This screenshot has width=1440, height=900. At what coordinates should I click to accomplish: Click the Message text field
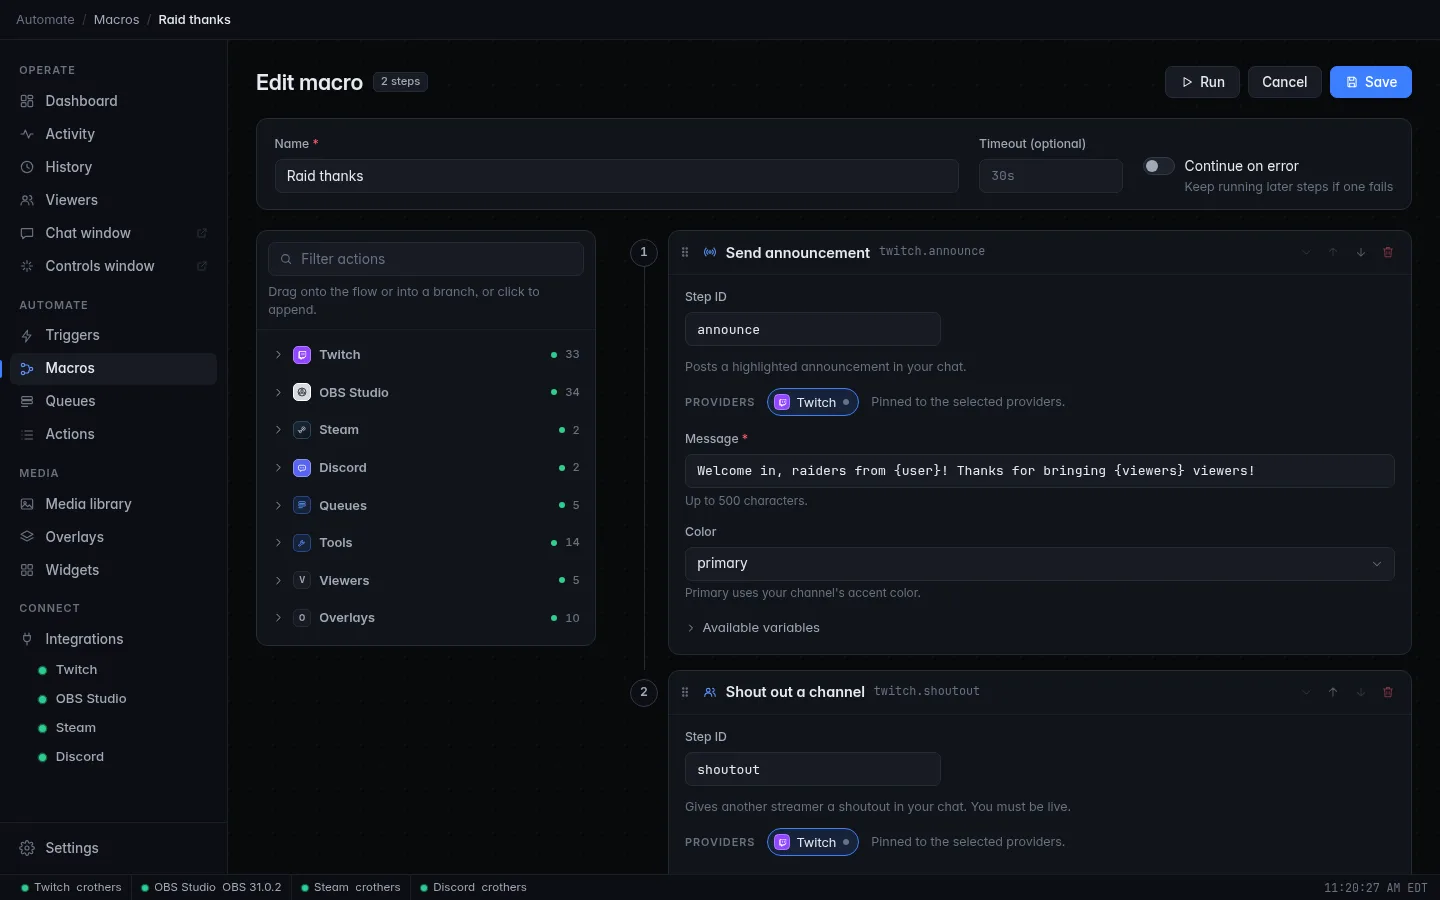click(1040, 471)
